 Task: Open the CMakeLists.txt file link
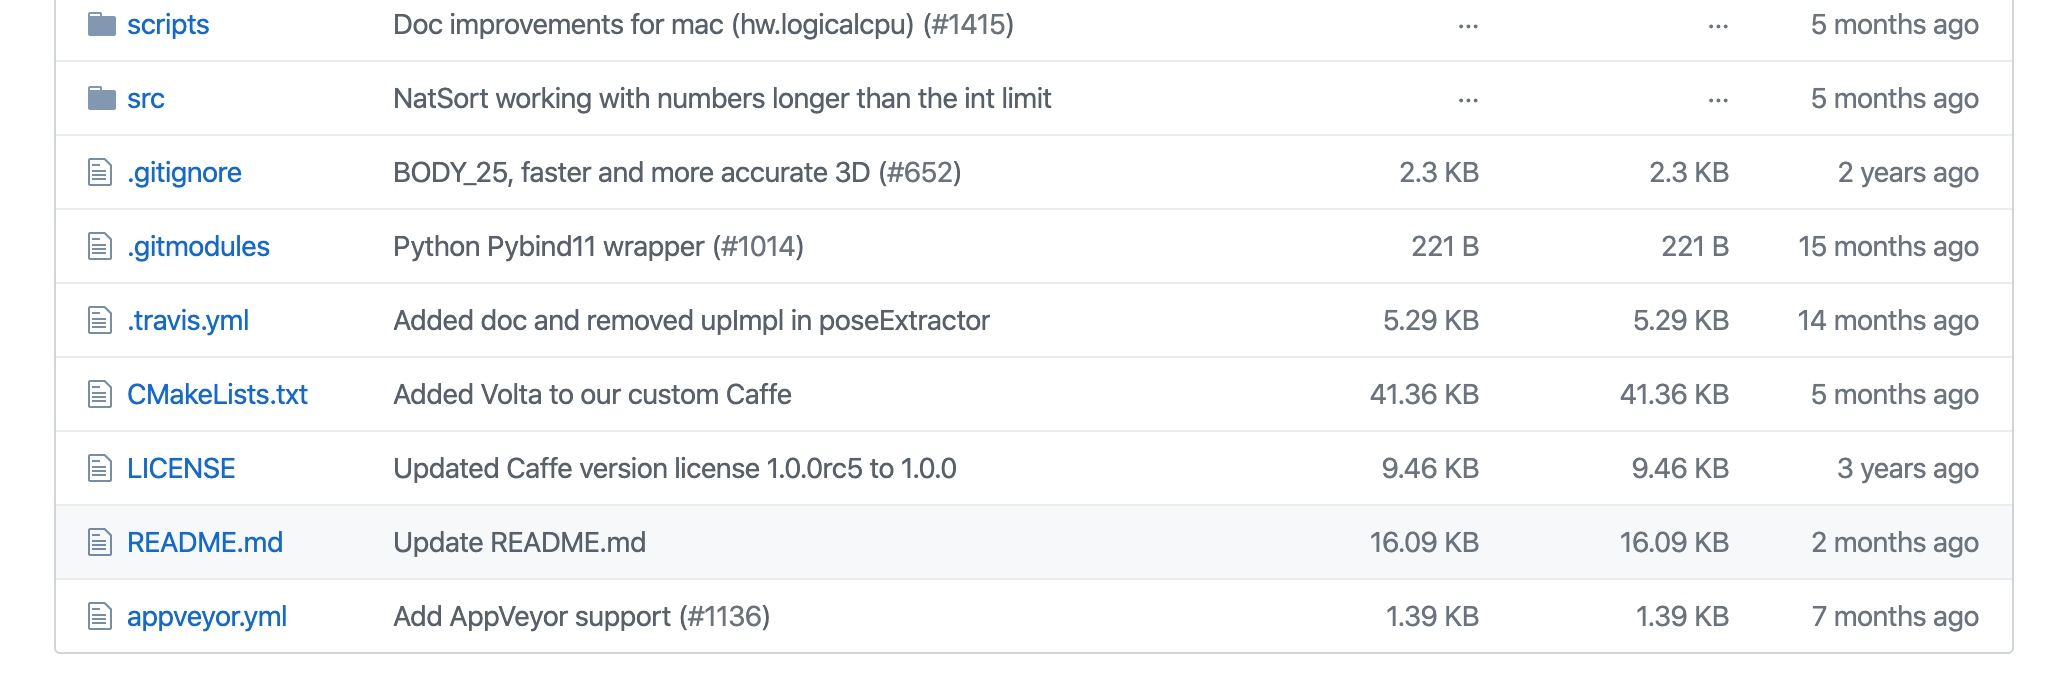click(217, 394)
